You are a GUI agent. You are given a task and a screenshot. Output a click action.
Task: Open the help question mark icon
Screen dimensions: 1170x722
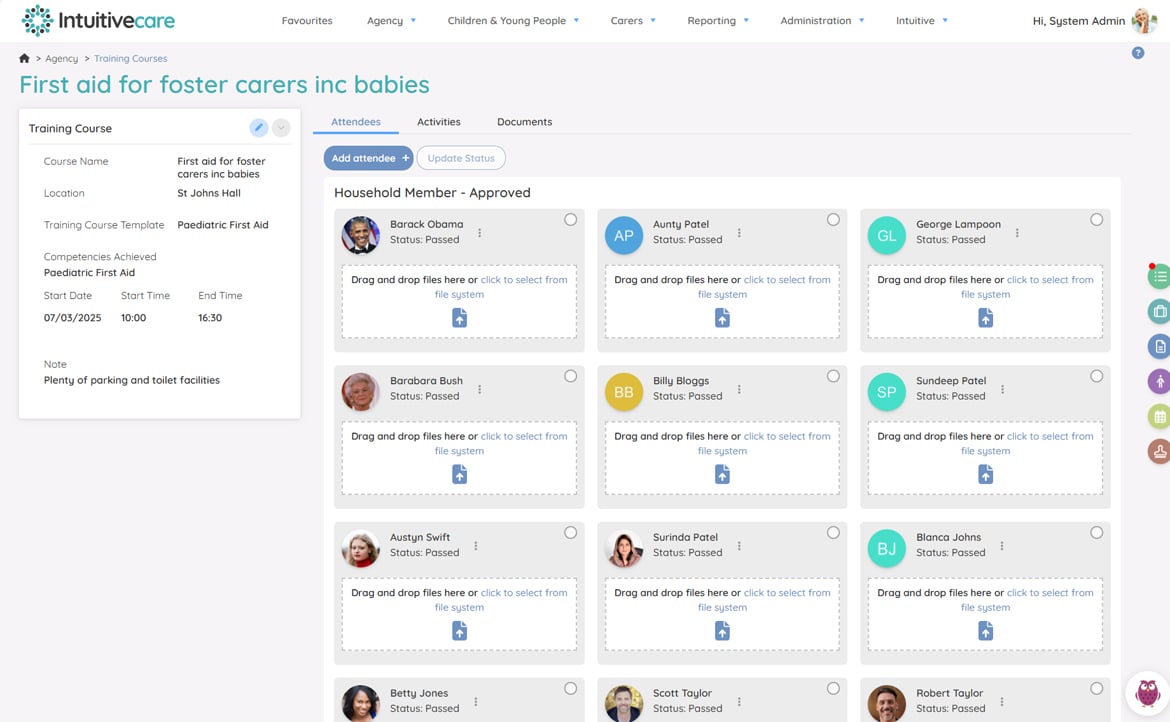click(1137, 53)
